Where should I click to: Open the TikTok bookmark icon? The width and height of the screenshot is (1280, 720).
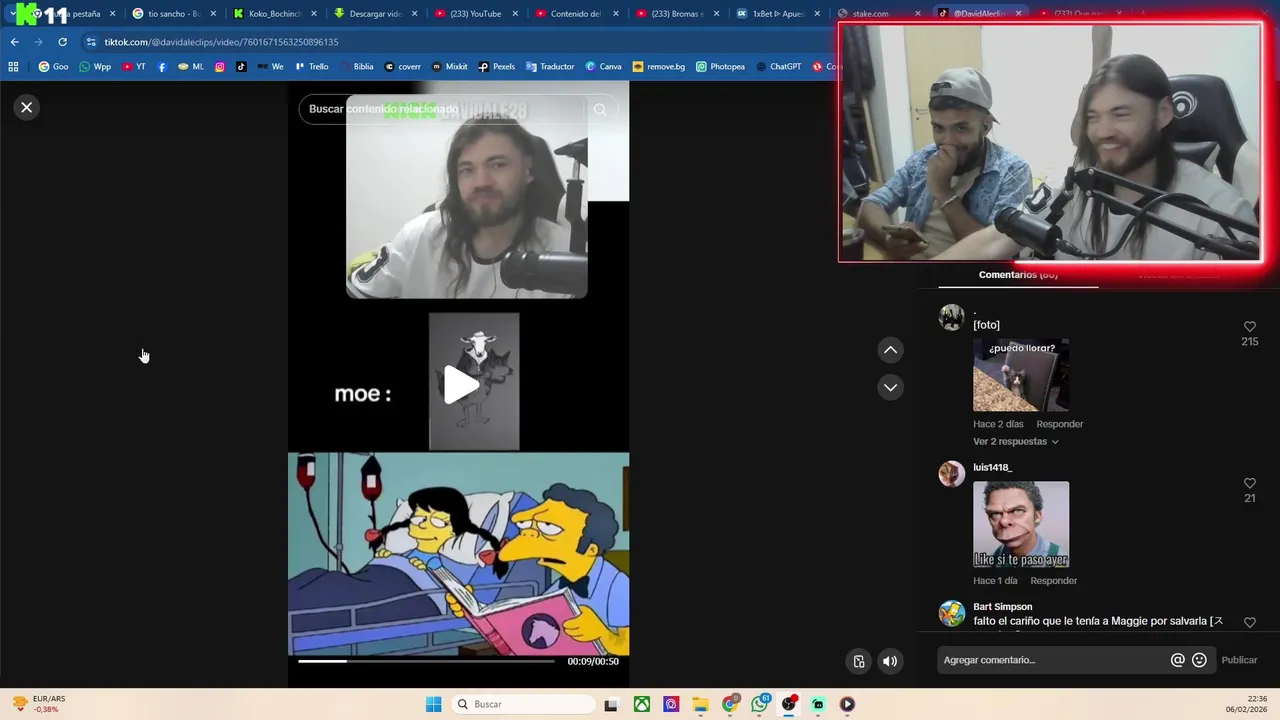241,67
